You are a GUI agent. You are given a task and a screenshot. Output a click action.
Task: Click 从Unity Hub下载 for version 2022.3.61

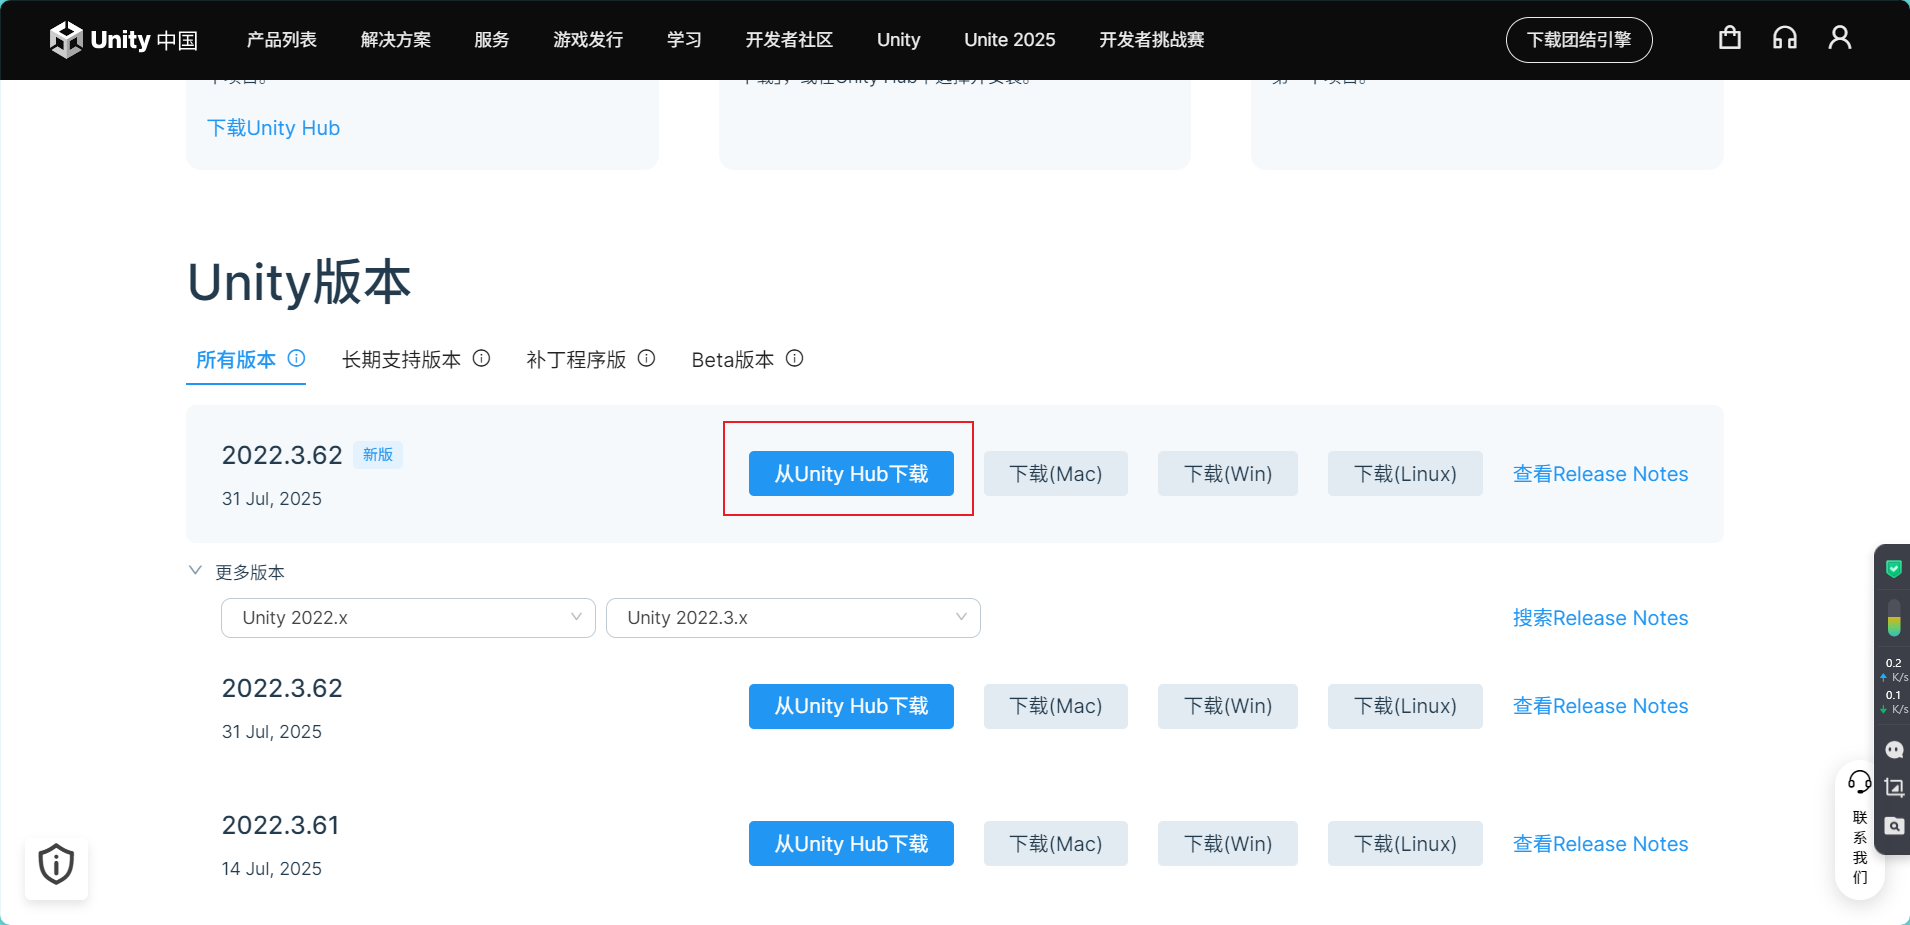[851, 843]
